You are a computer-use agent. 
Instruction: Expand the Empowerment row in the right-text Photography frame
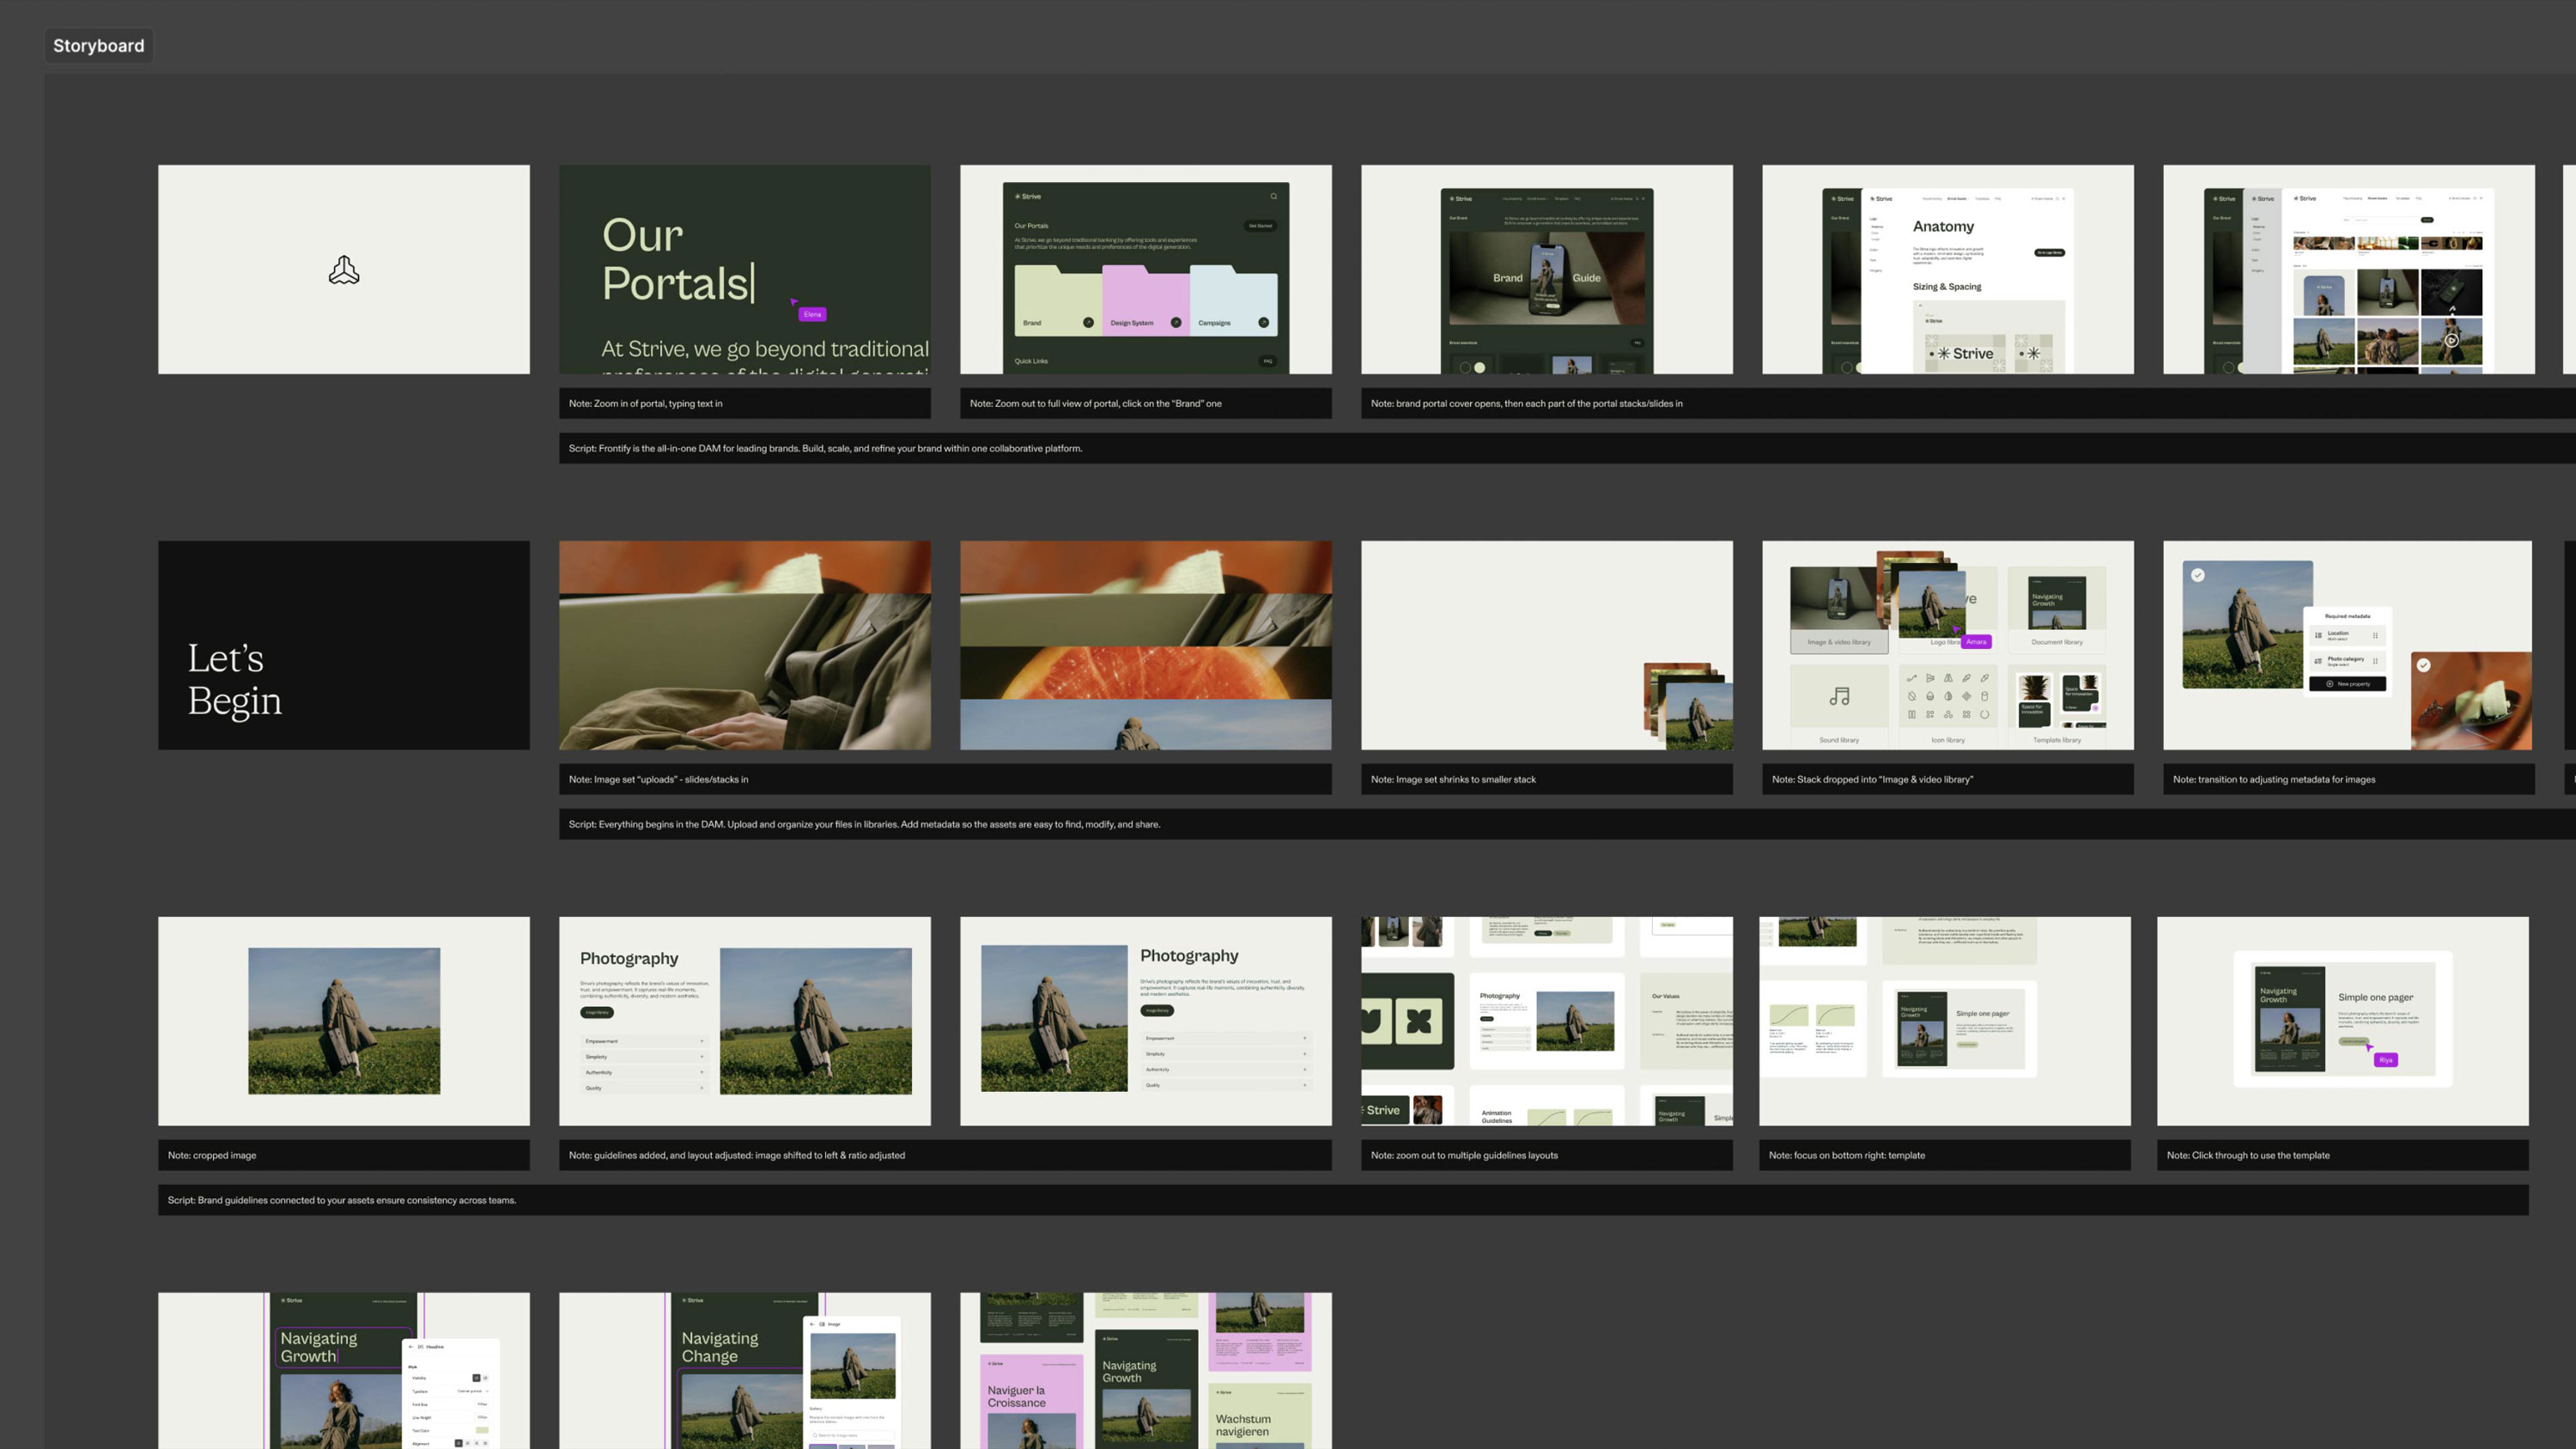click(x=1304, y=1038)
